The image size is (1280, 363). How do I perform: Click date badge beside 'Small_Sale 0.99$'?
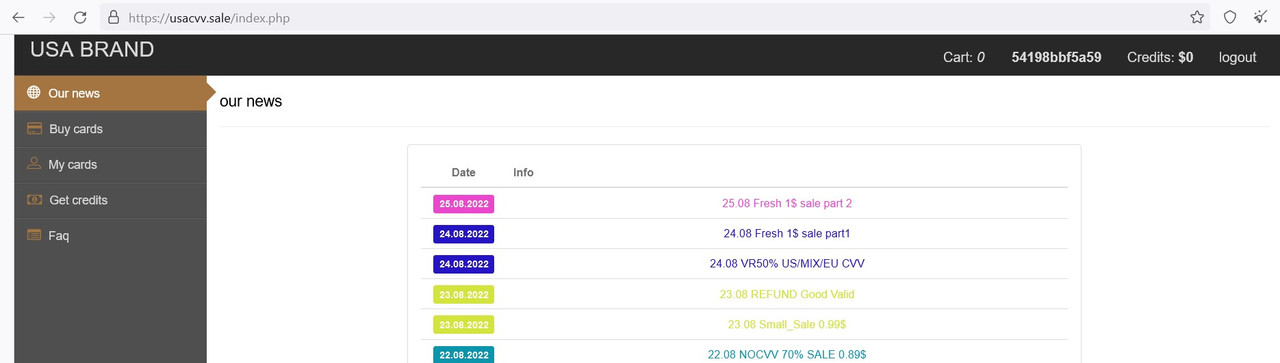click(x=463, y=324)
